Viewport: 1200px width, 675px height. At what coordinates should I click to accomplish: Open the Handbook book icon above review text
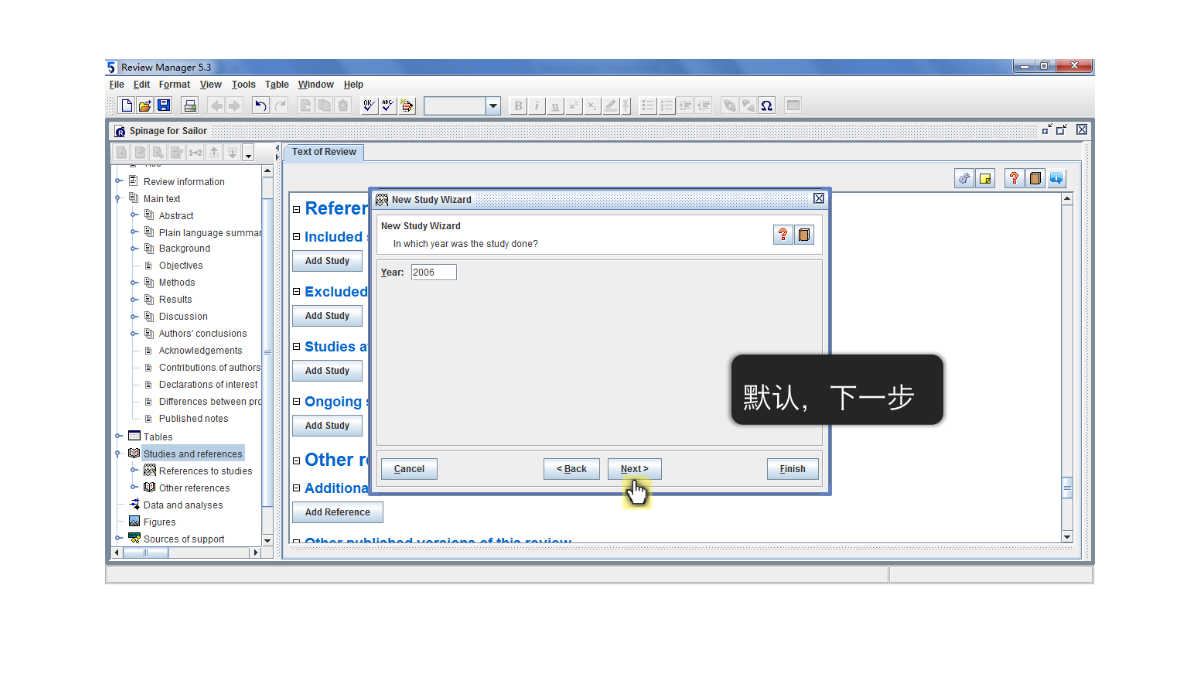coord(1035,178)
